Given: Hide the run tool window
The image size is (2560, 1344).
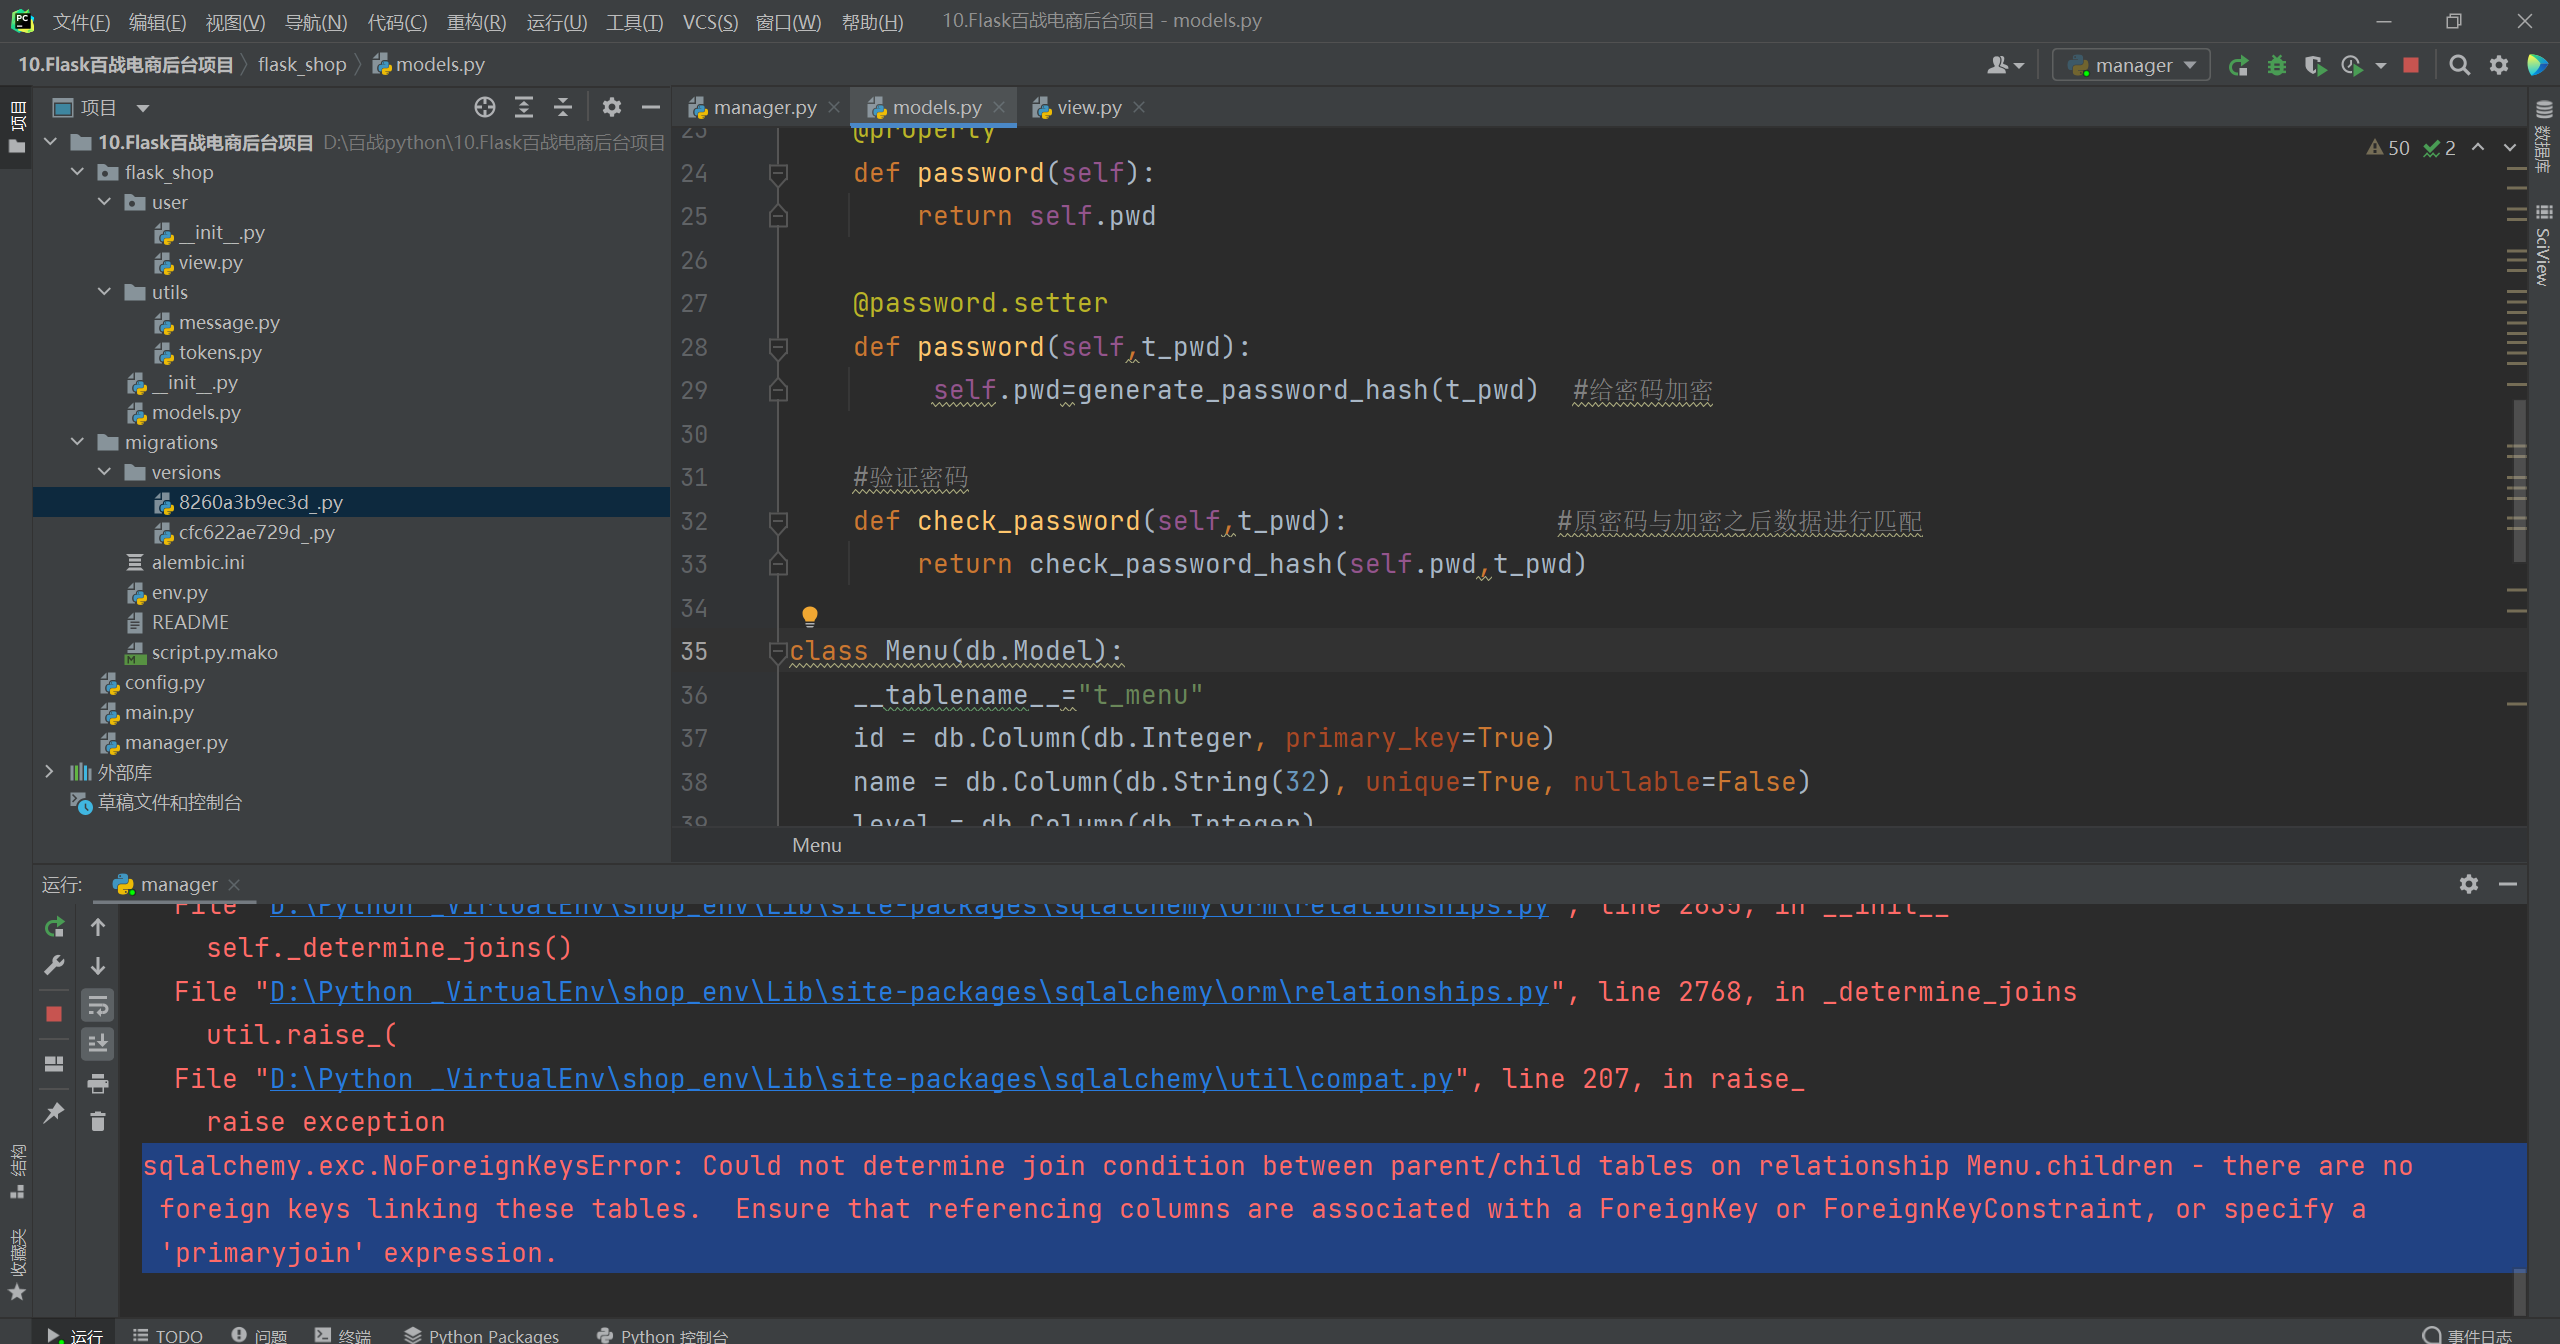Looking at the screenshot, I should 2508,884.
